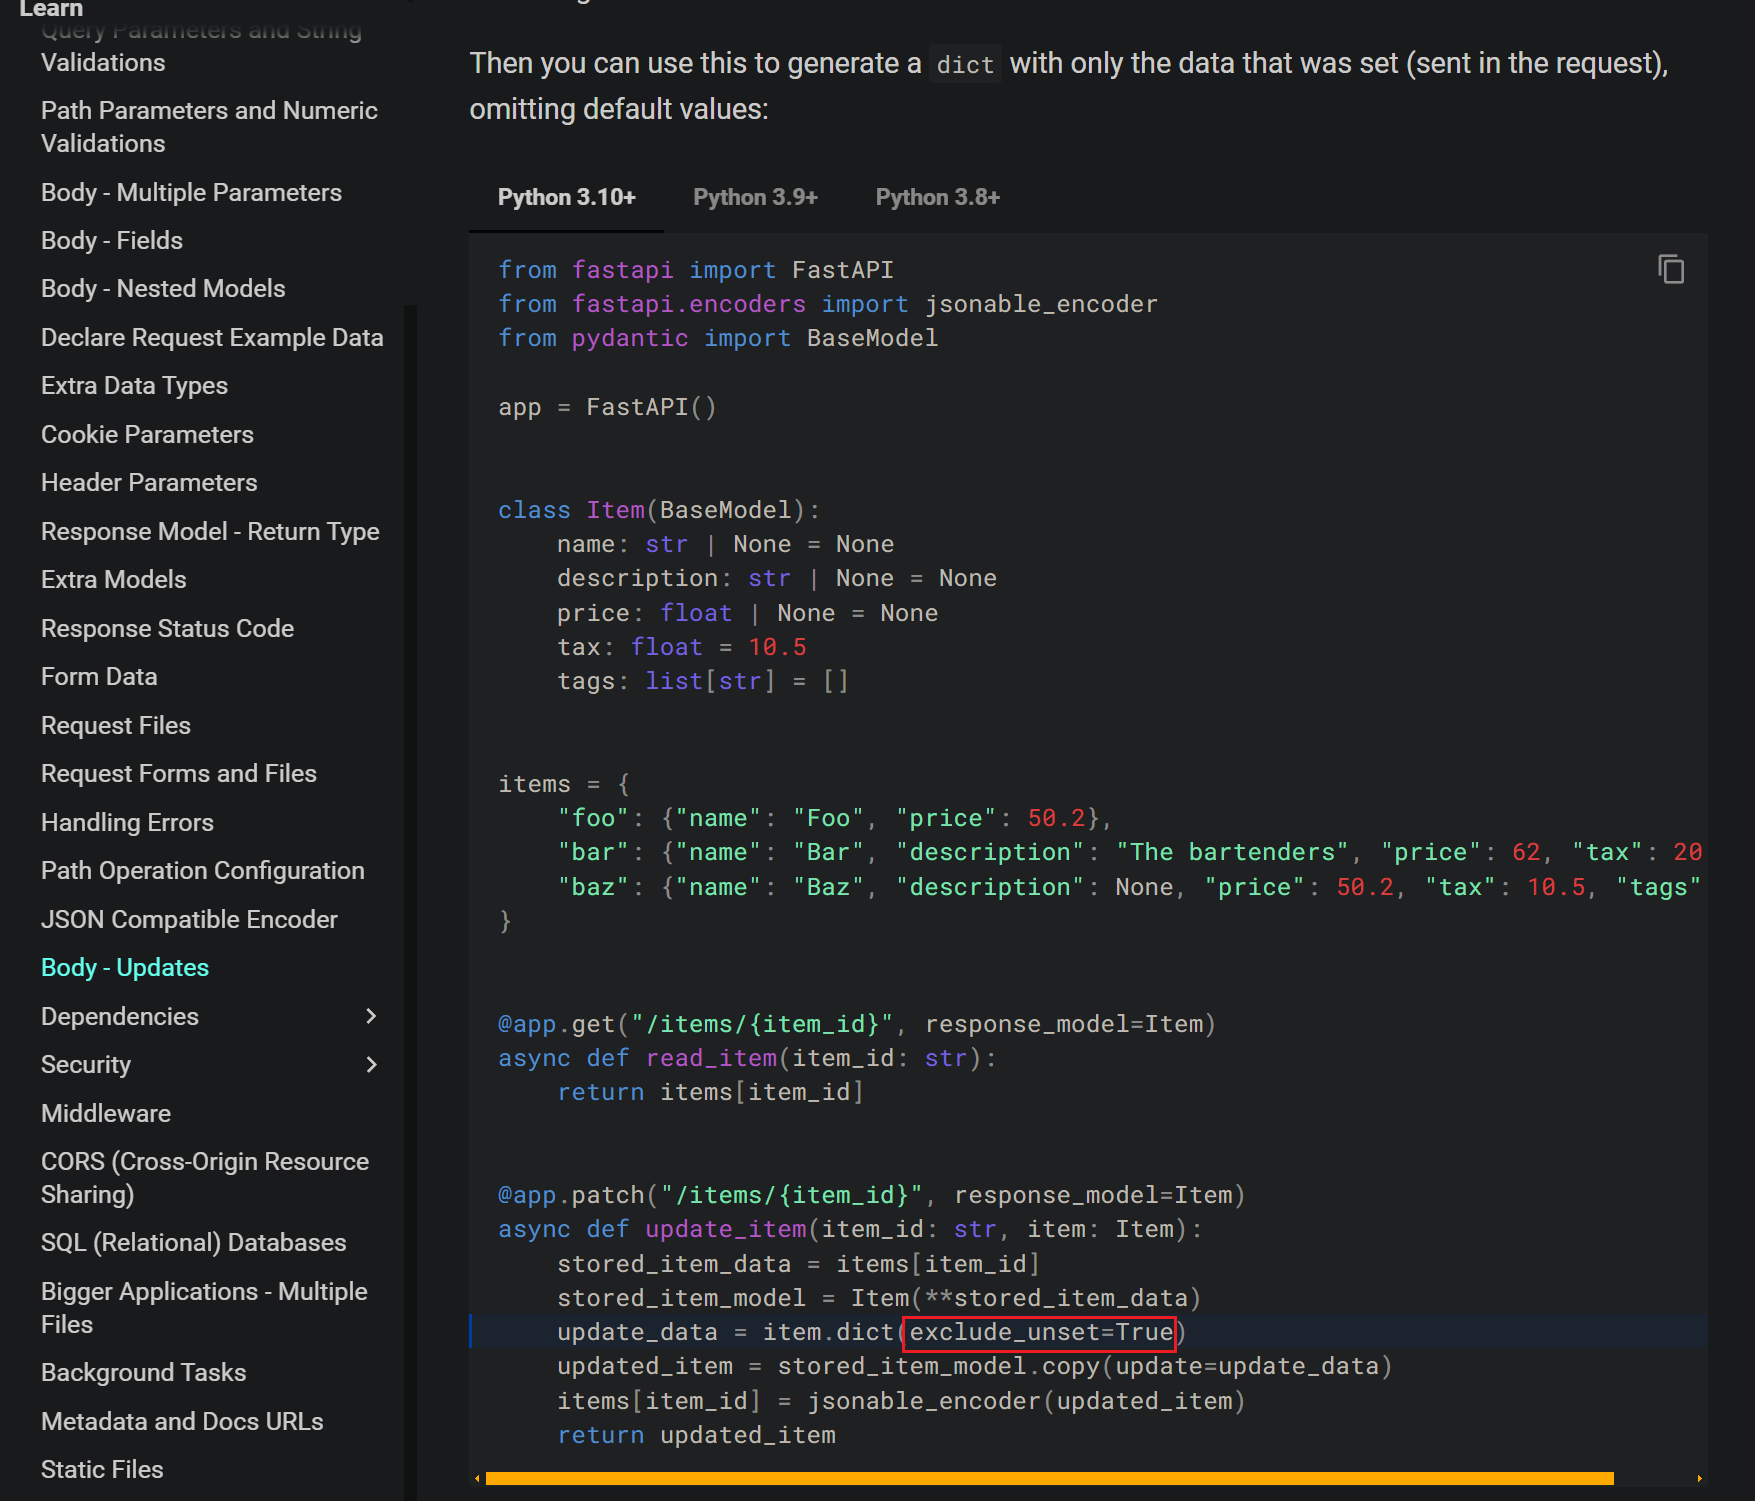The image size is (1755, 1501).
Task: Go to Background Tasks page
Action: coord(143,1373)
